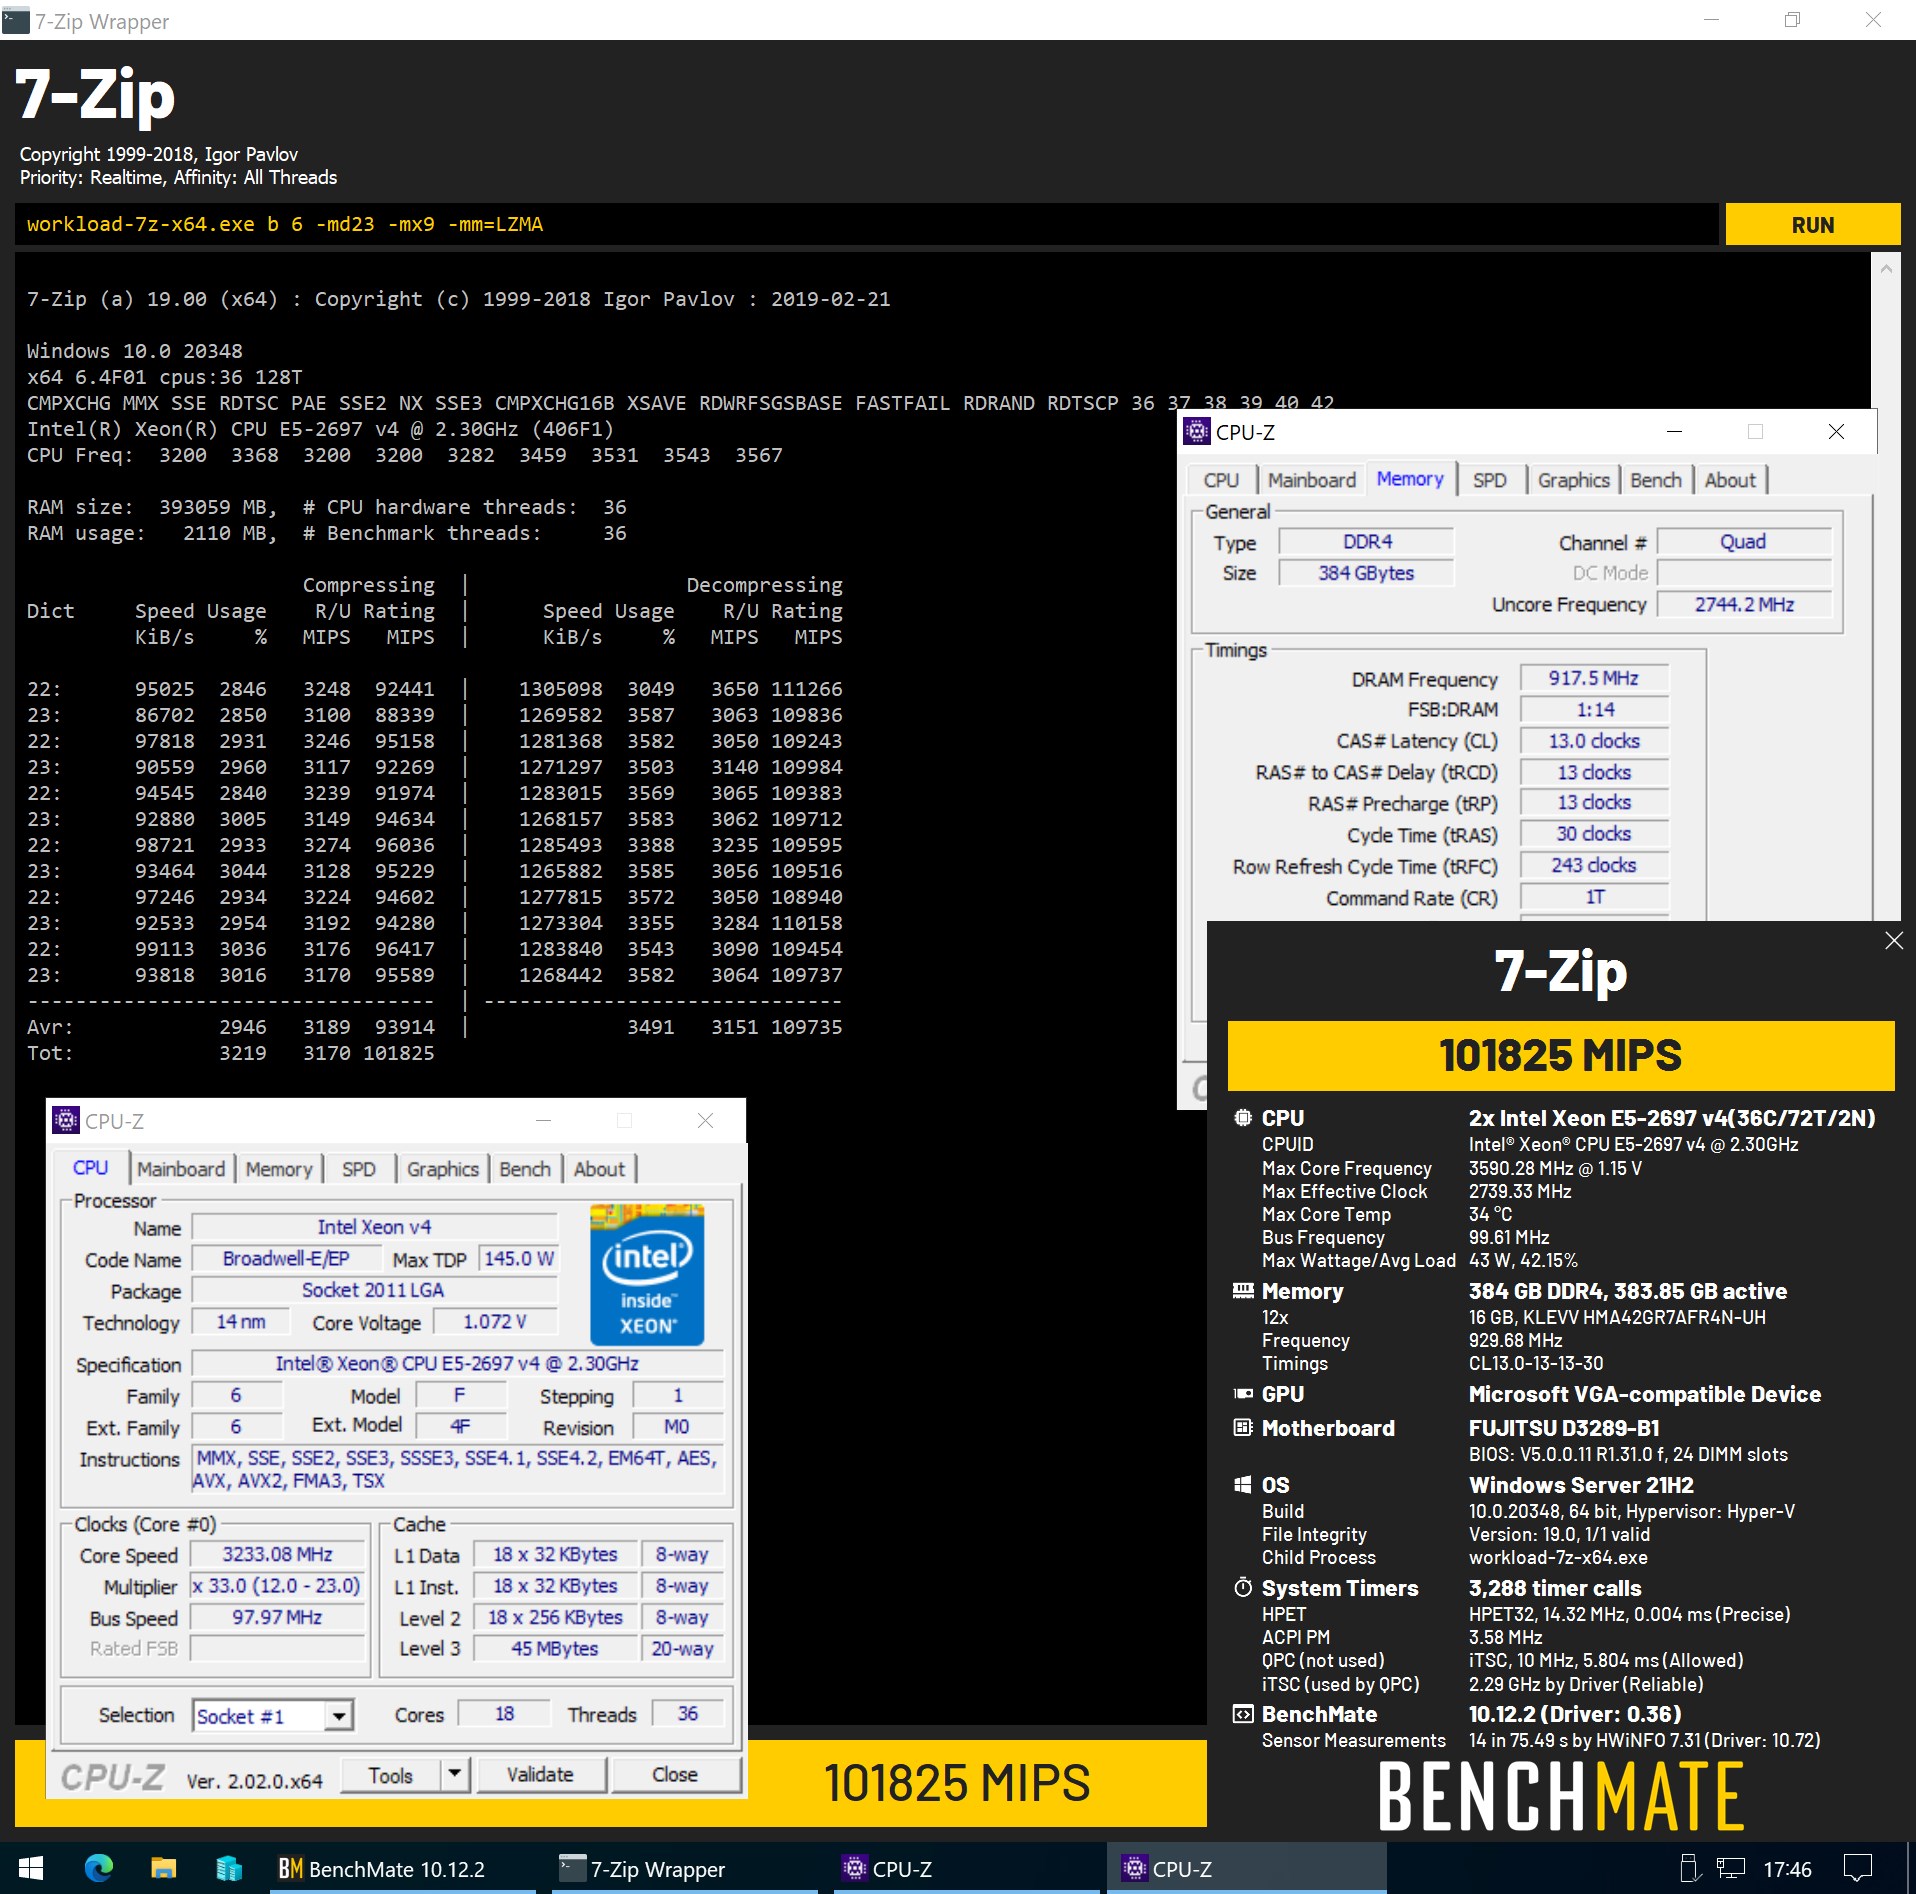
Task: Click the 384 GBytes size field
Action: click(x=1366, y=573)
